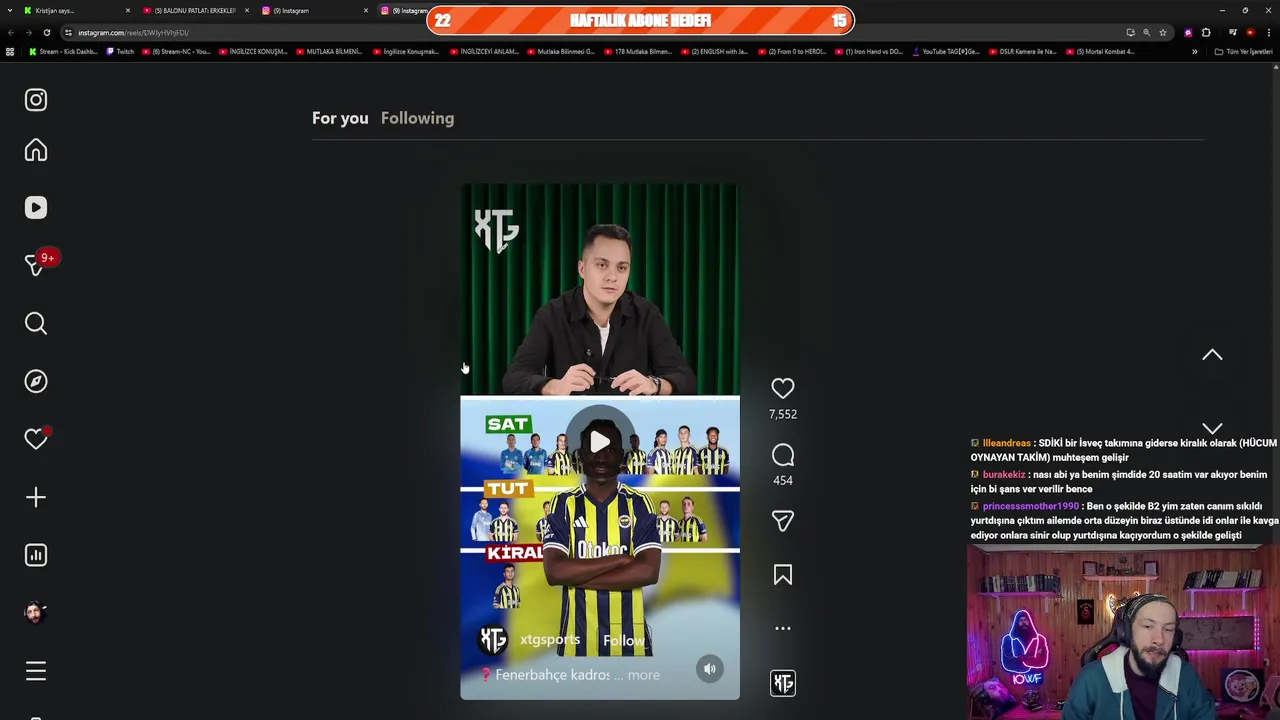Click the like count 7,552
This screenshot has height=720, width=1280.
(783, 414)
